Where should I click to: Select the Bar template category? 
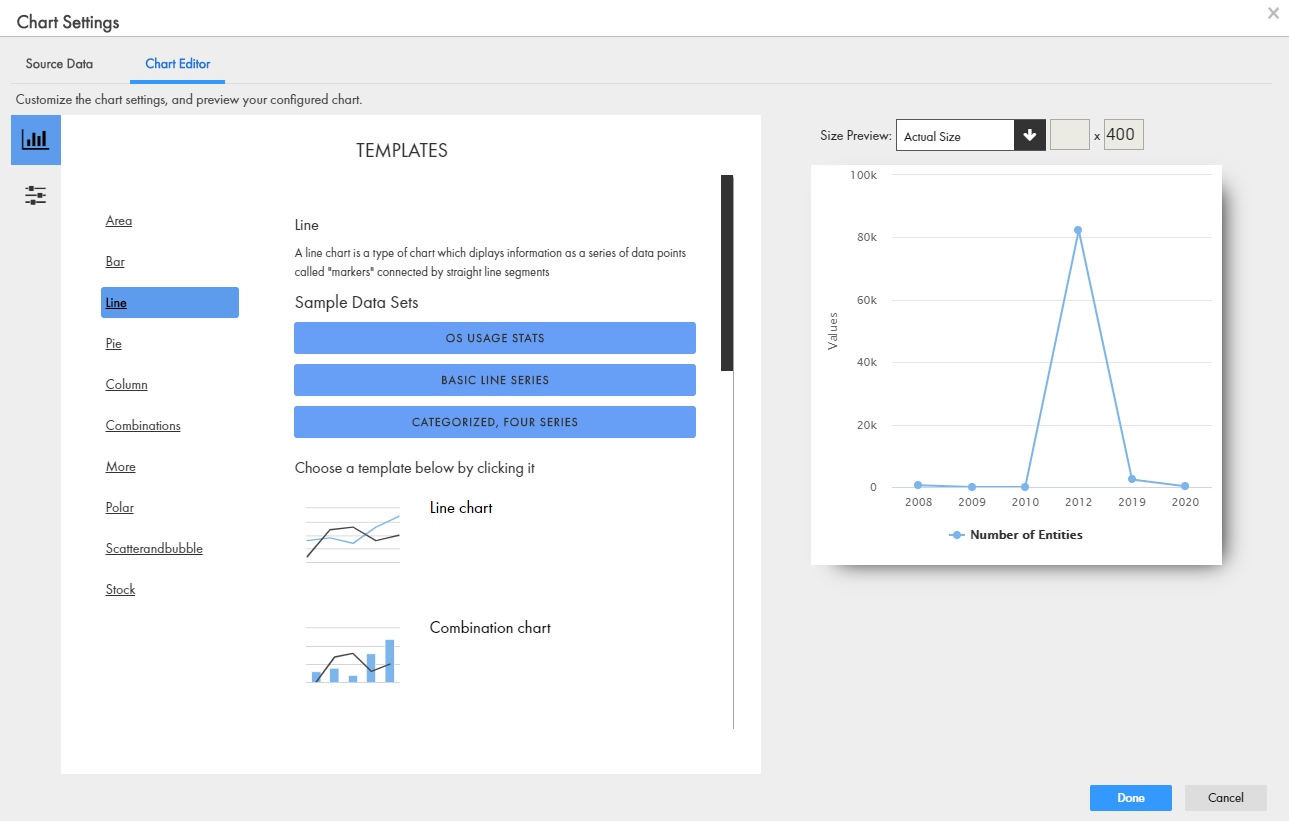(115, 262)
